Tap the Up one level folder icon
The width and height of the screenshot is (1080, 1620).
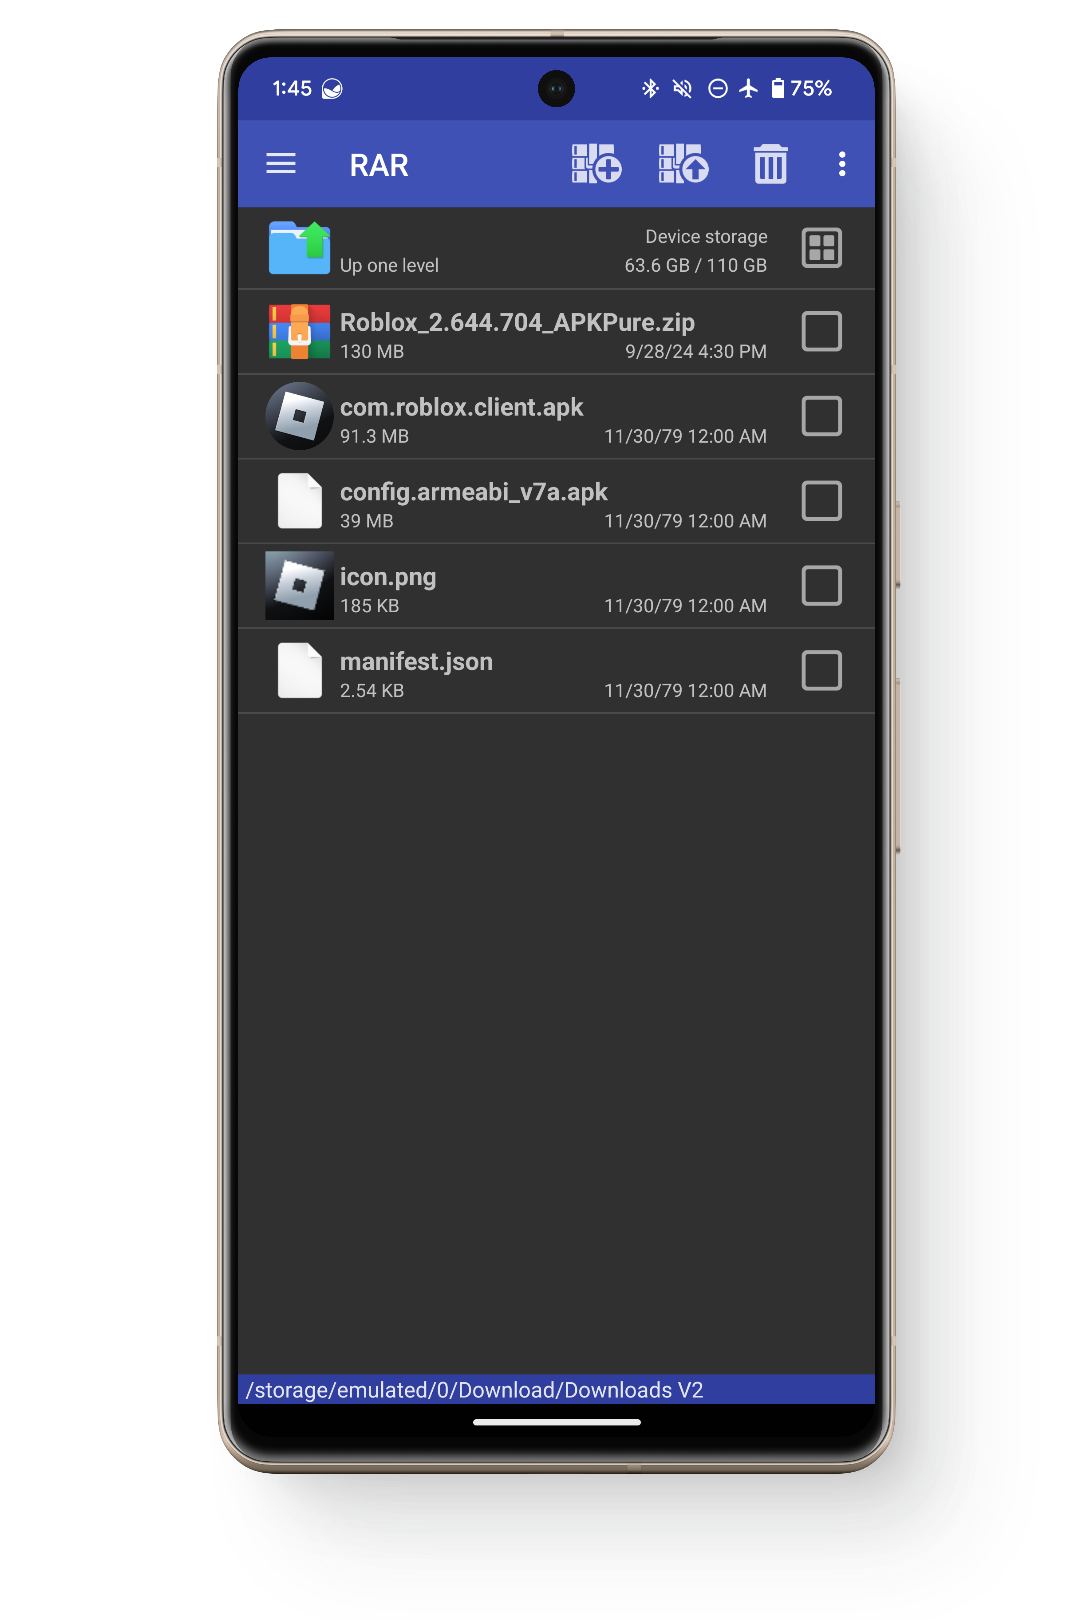(299, 248)
